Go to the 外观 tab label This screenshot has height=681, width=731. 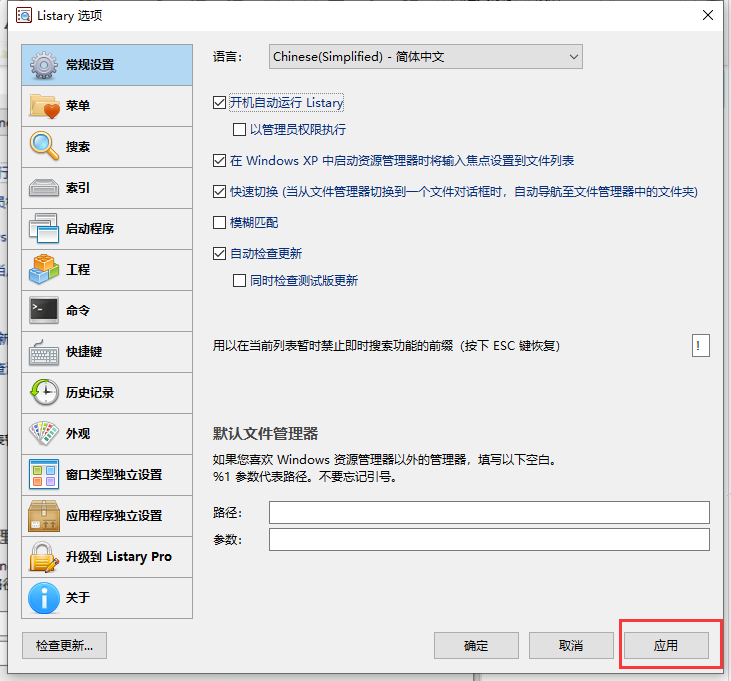pos(77,433)
